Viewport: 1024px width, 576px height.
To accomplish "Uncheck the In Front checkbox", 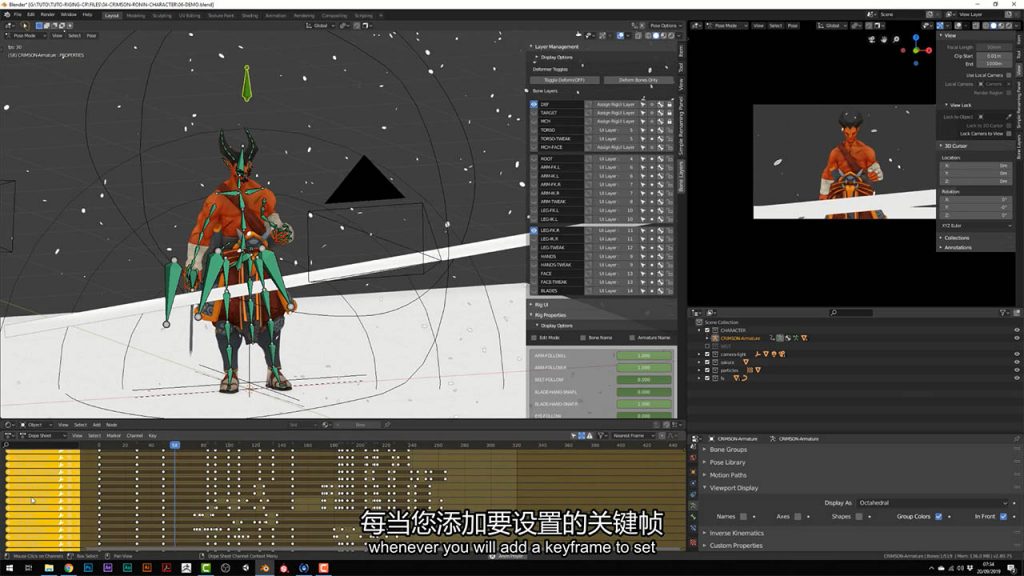I will [1004, 517].
